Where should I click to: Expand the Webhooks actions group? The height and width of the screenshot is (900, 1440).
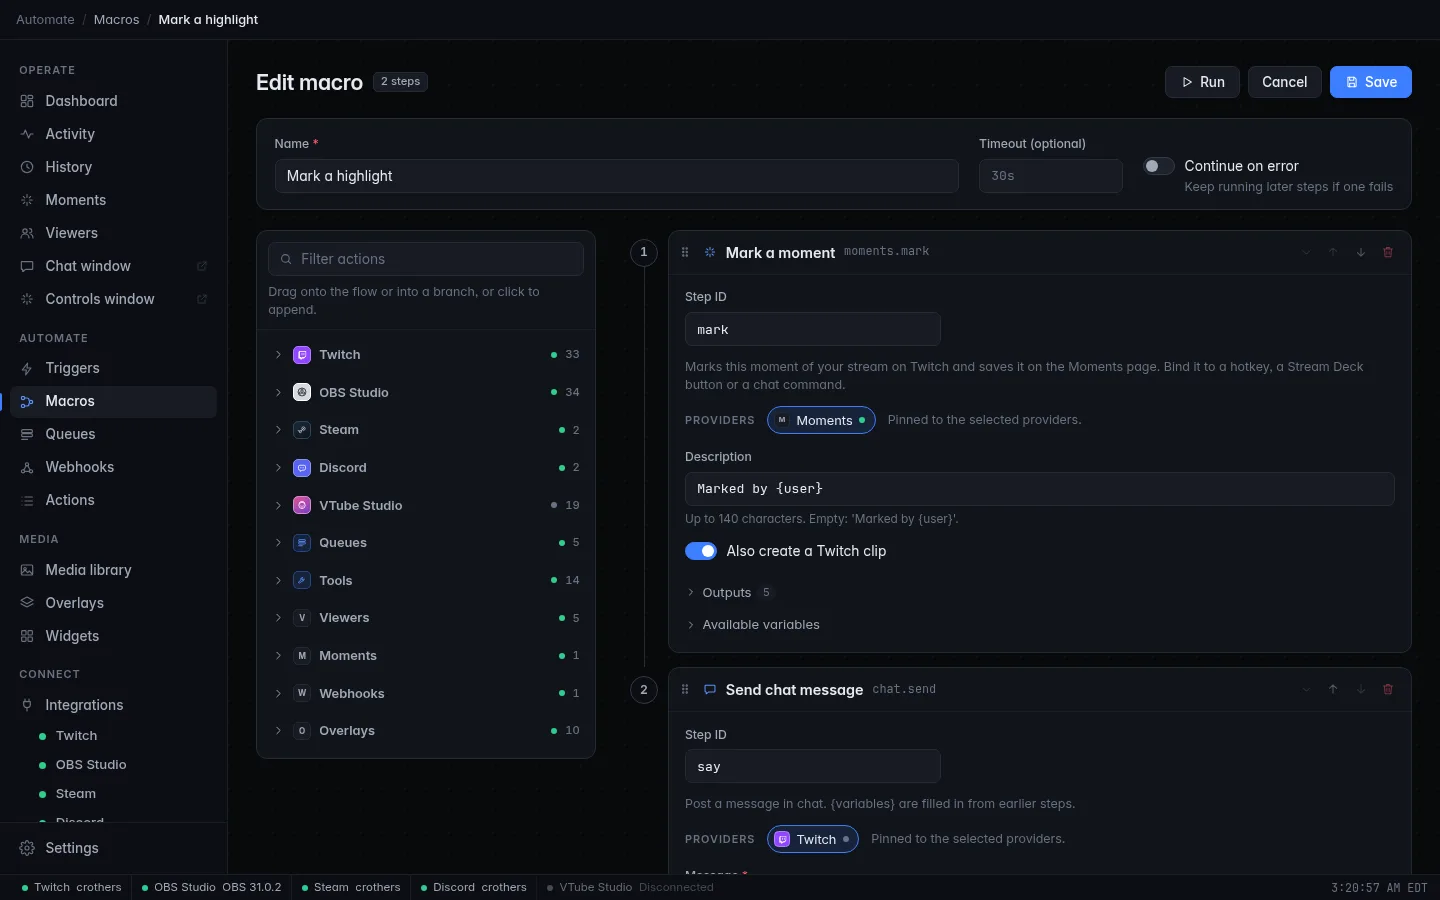coord(426,694)
